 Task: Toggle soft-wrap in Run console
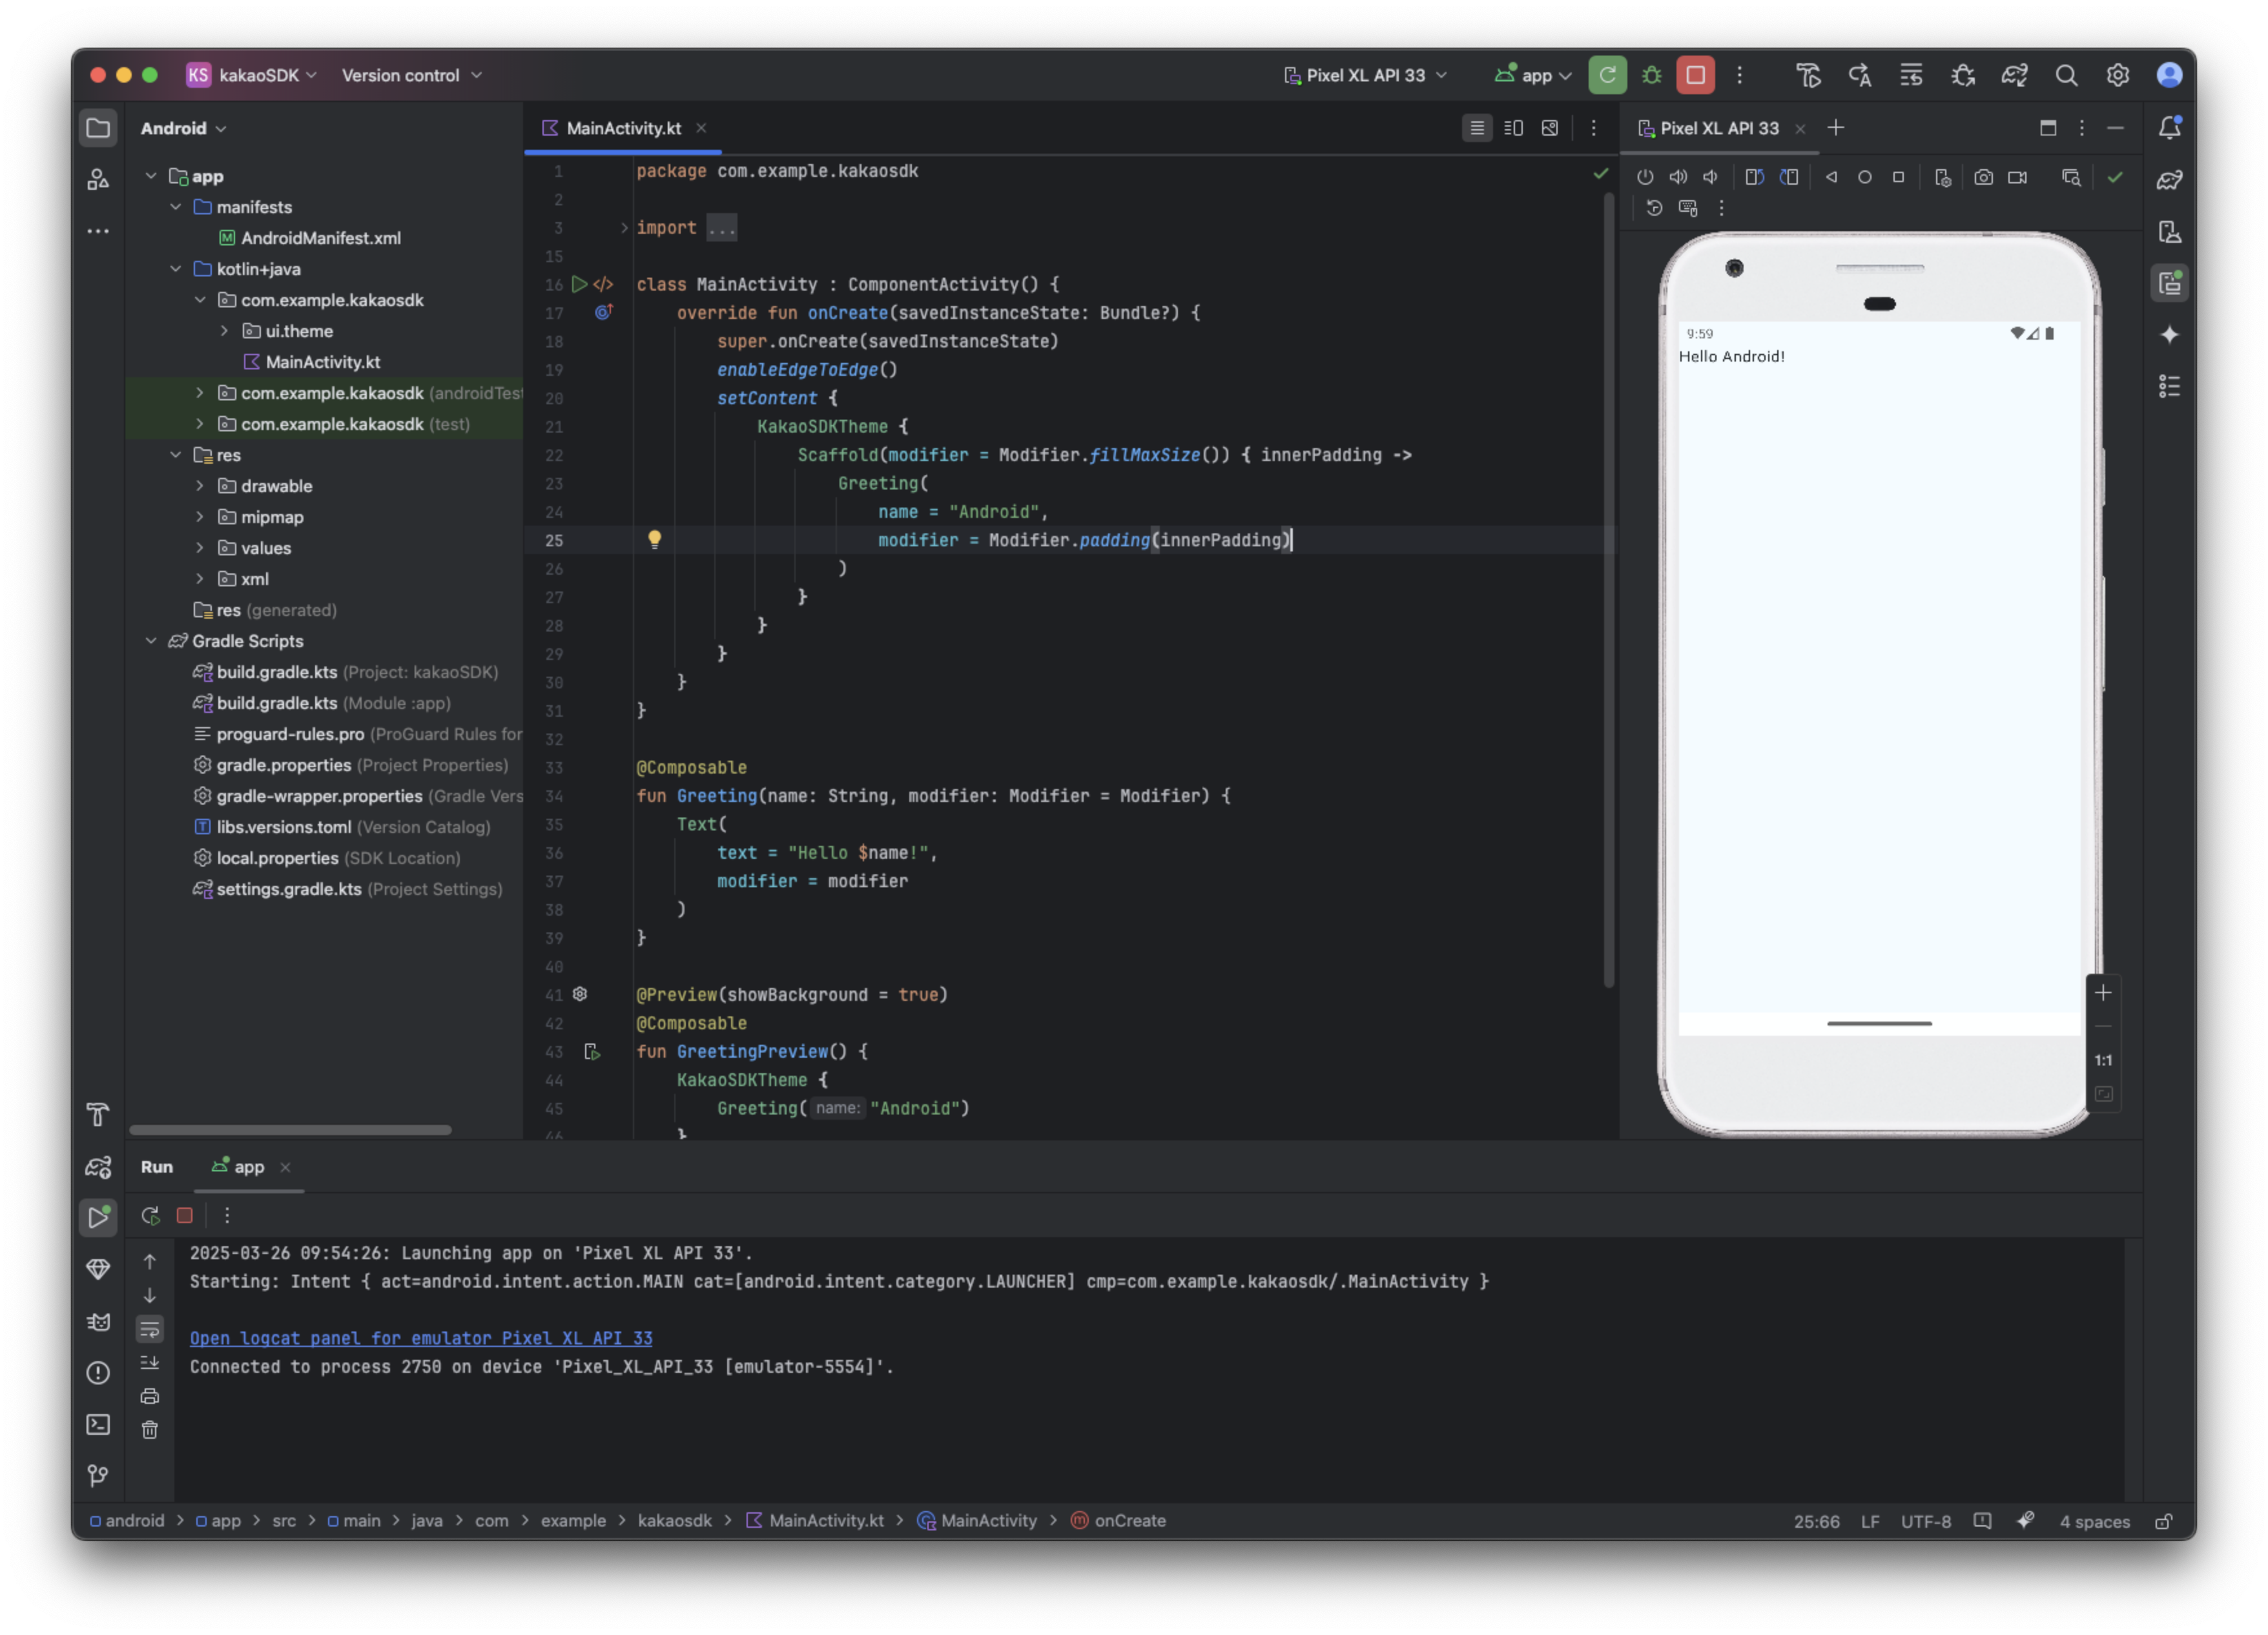150,1329
